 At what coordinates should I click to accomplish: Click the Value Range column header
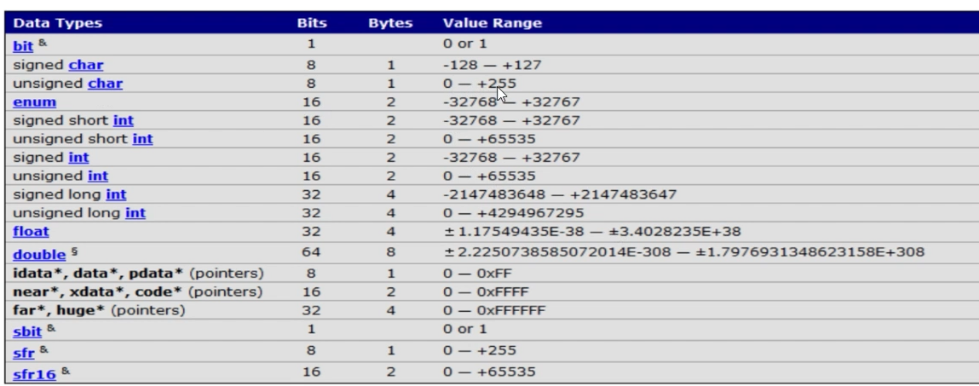(492, 23)
